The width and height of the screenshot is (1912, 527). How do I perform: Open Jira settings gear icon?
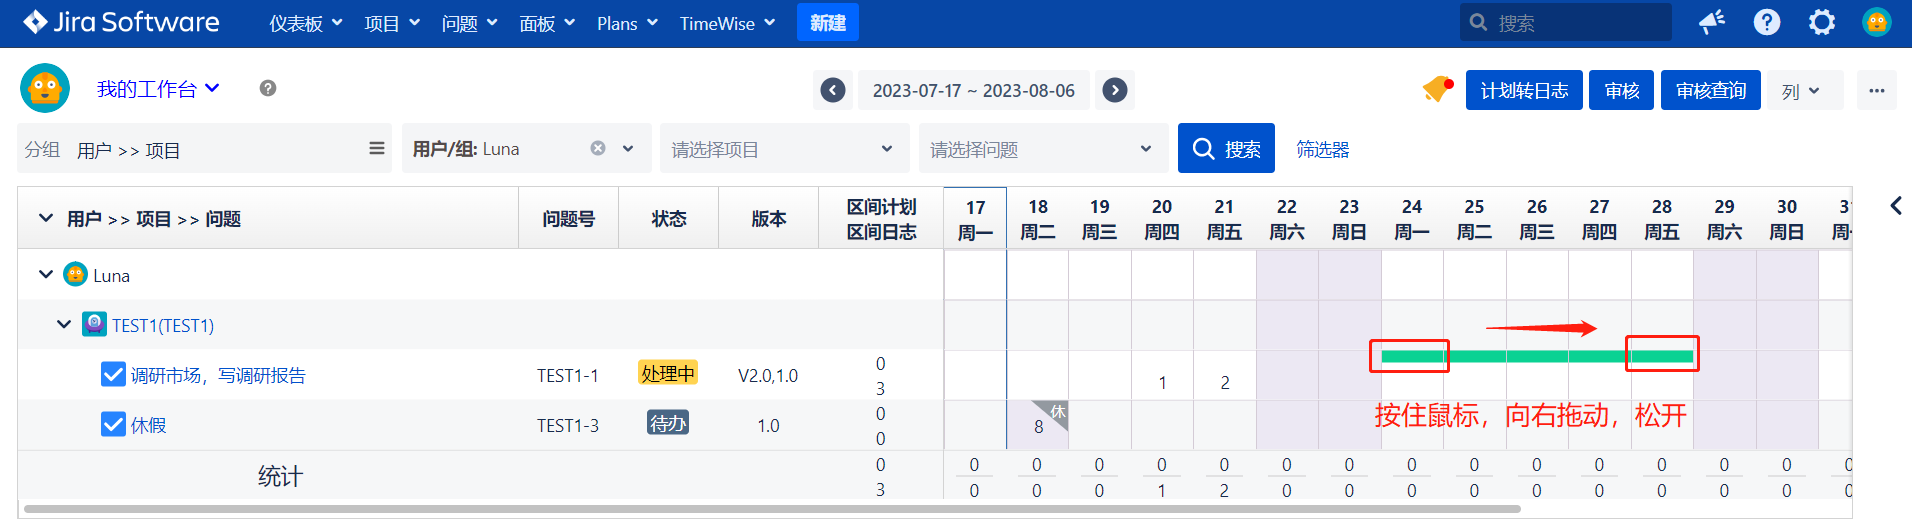[1822, 22]
